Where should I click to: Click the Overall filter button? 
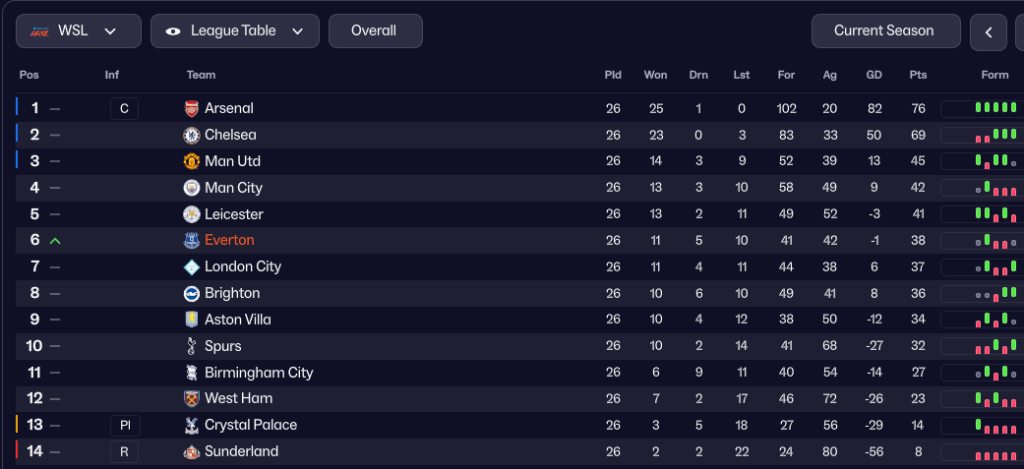click(375, 31)
